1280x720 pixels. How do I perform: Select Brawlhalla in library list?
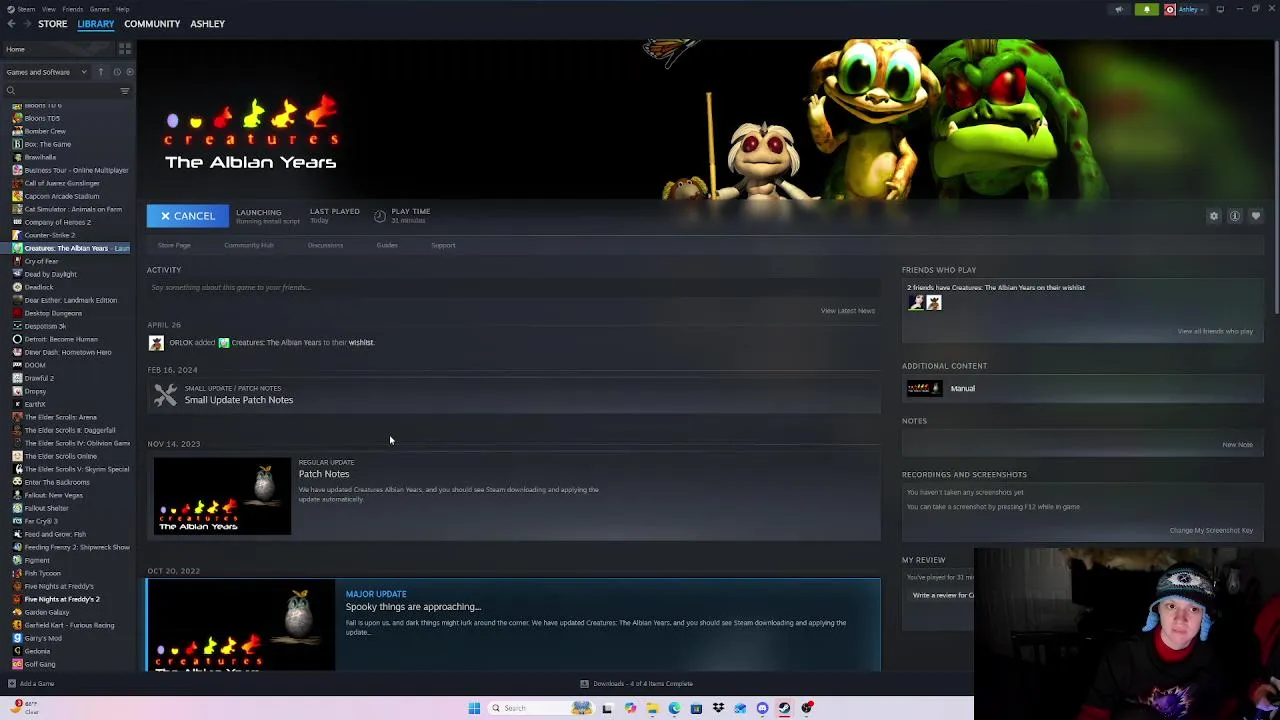point(40,157)
